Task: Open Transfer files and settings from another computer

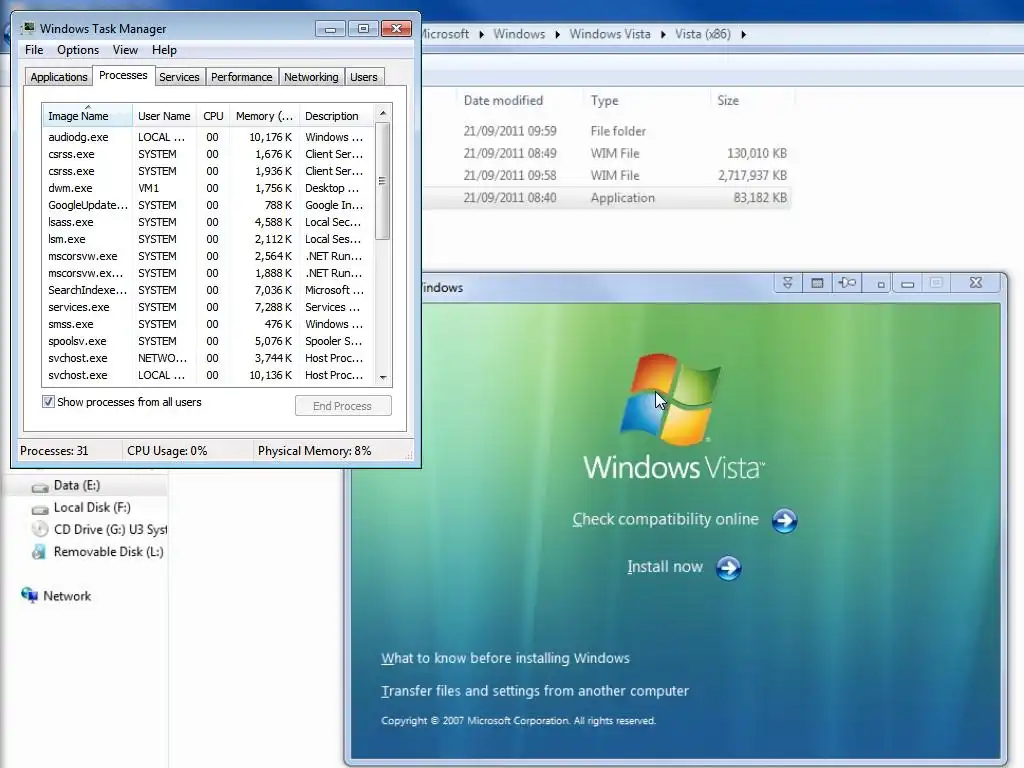Action: pos(535,691)
